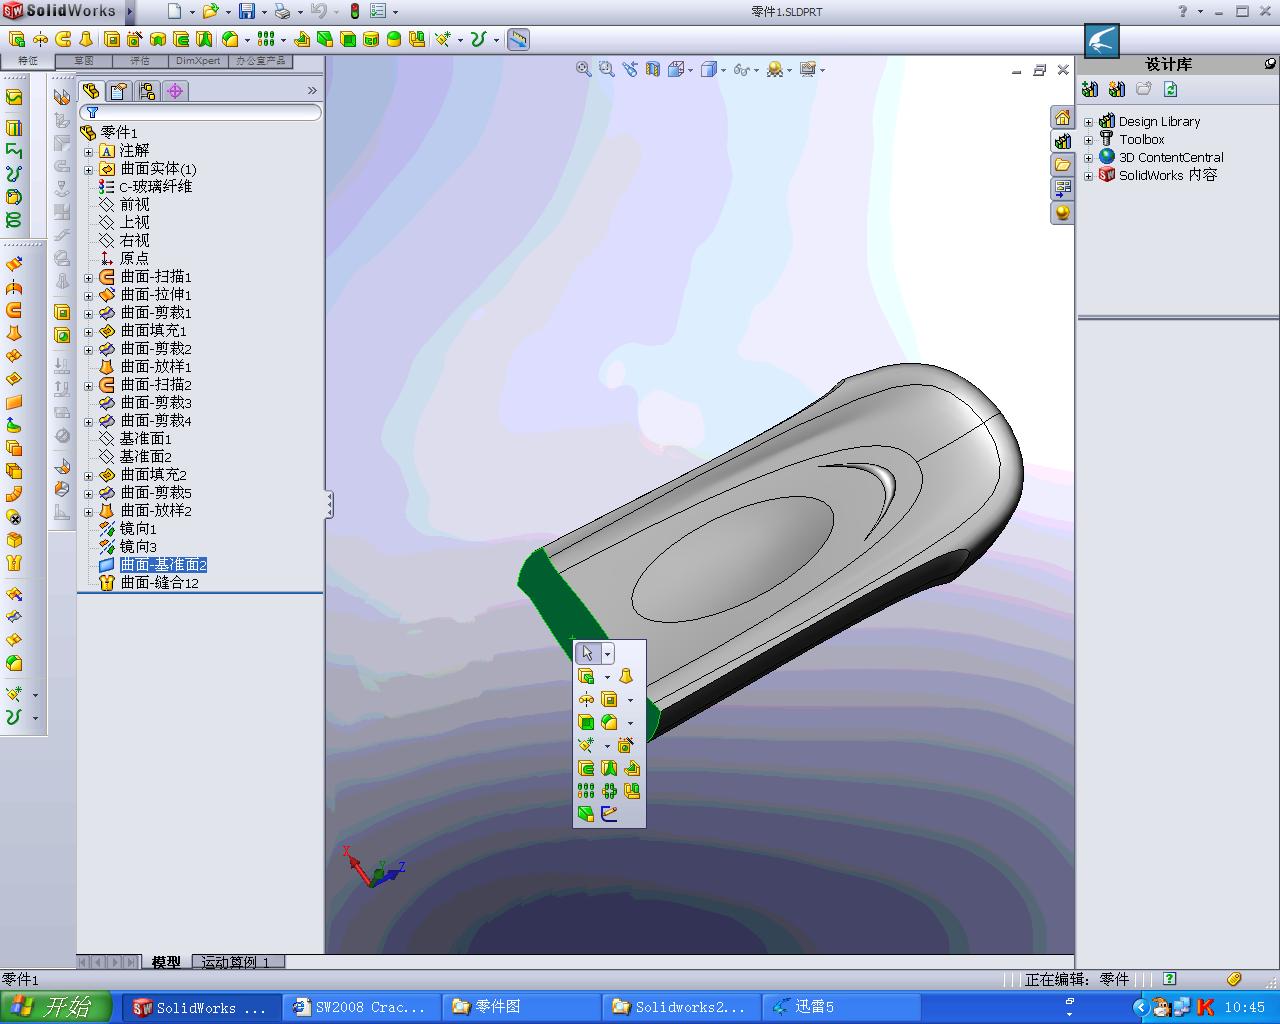Expand the 曲面实体(1) tree node

[x=89, y=169]
